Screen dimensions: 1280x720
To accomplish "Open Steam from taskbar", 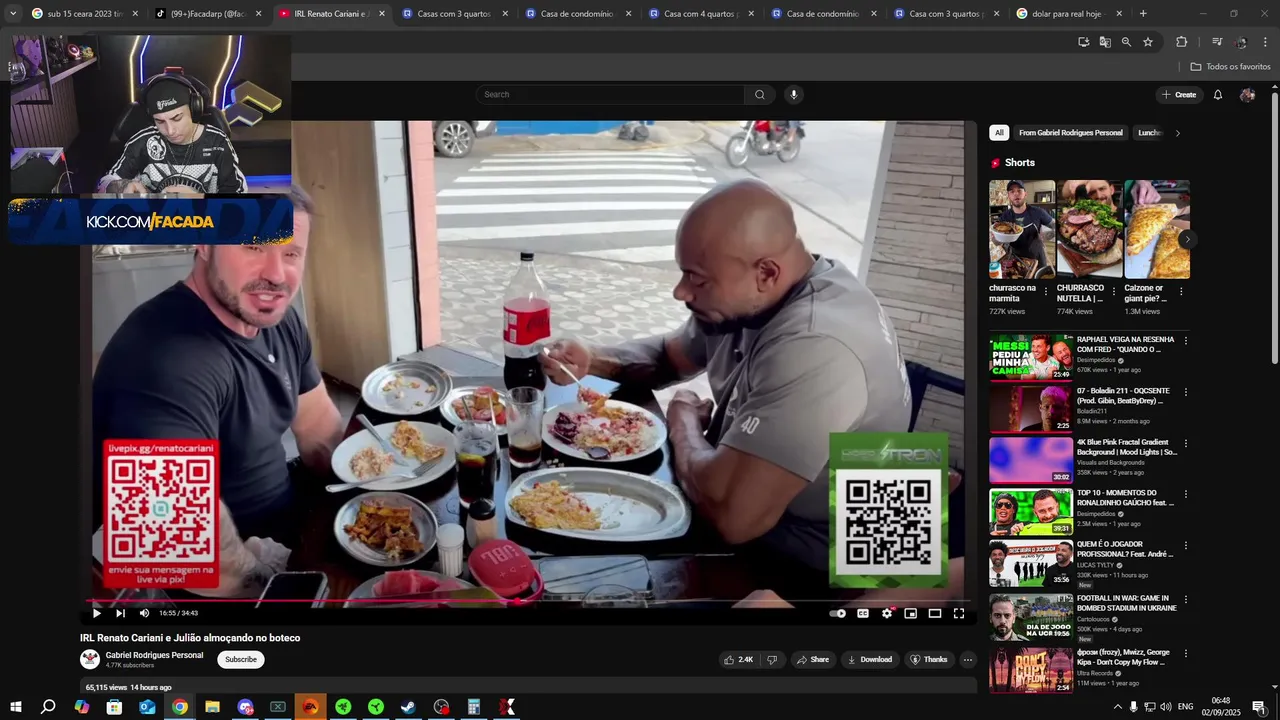I will (409, 707).
